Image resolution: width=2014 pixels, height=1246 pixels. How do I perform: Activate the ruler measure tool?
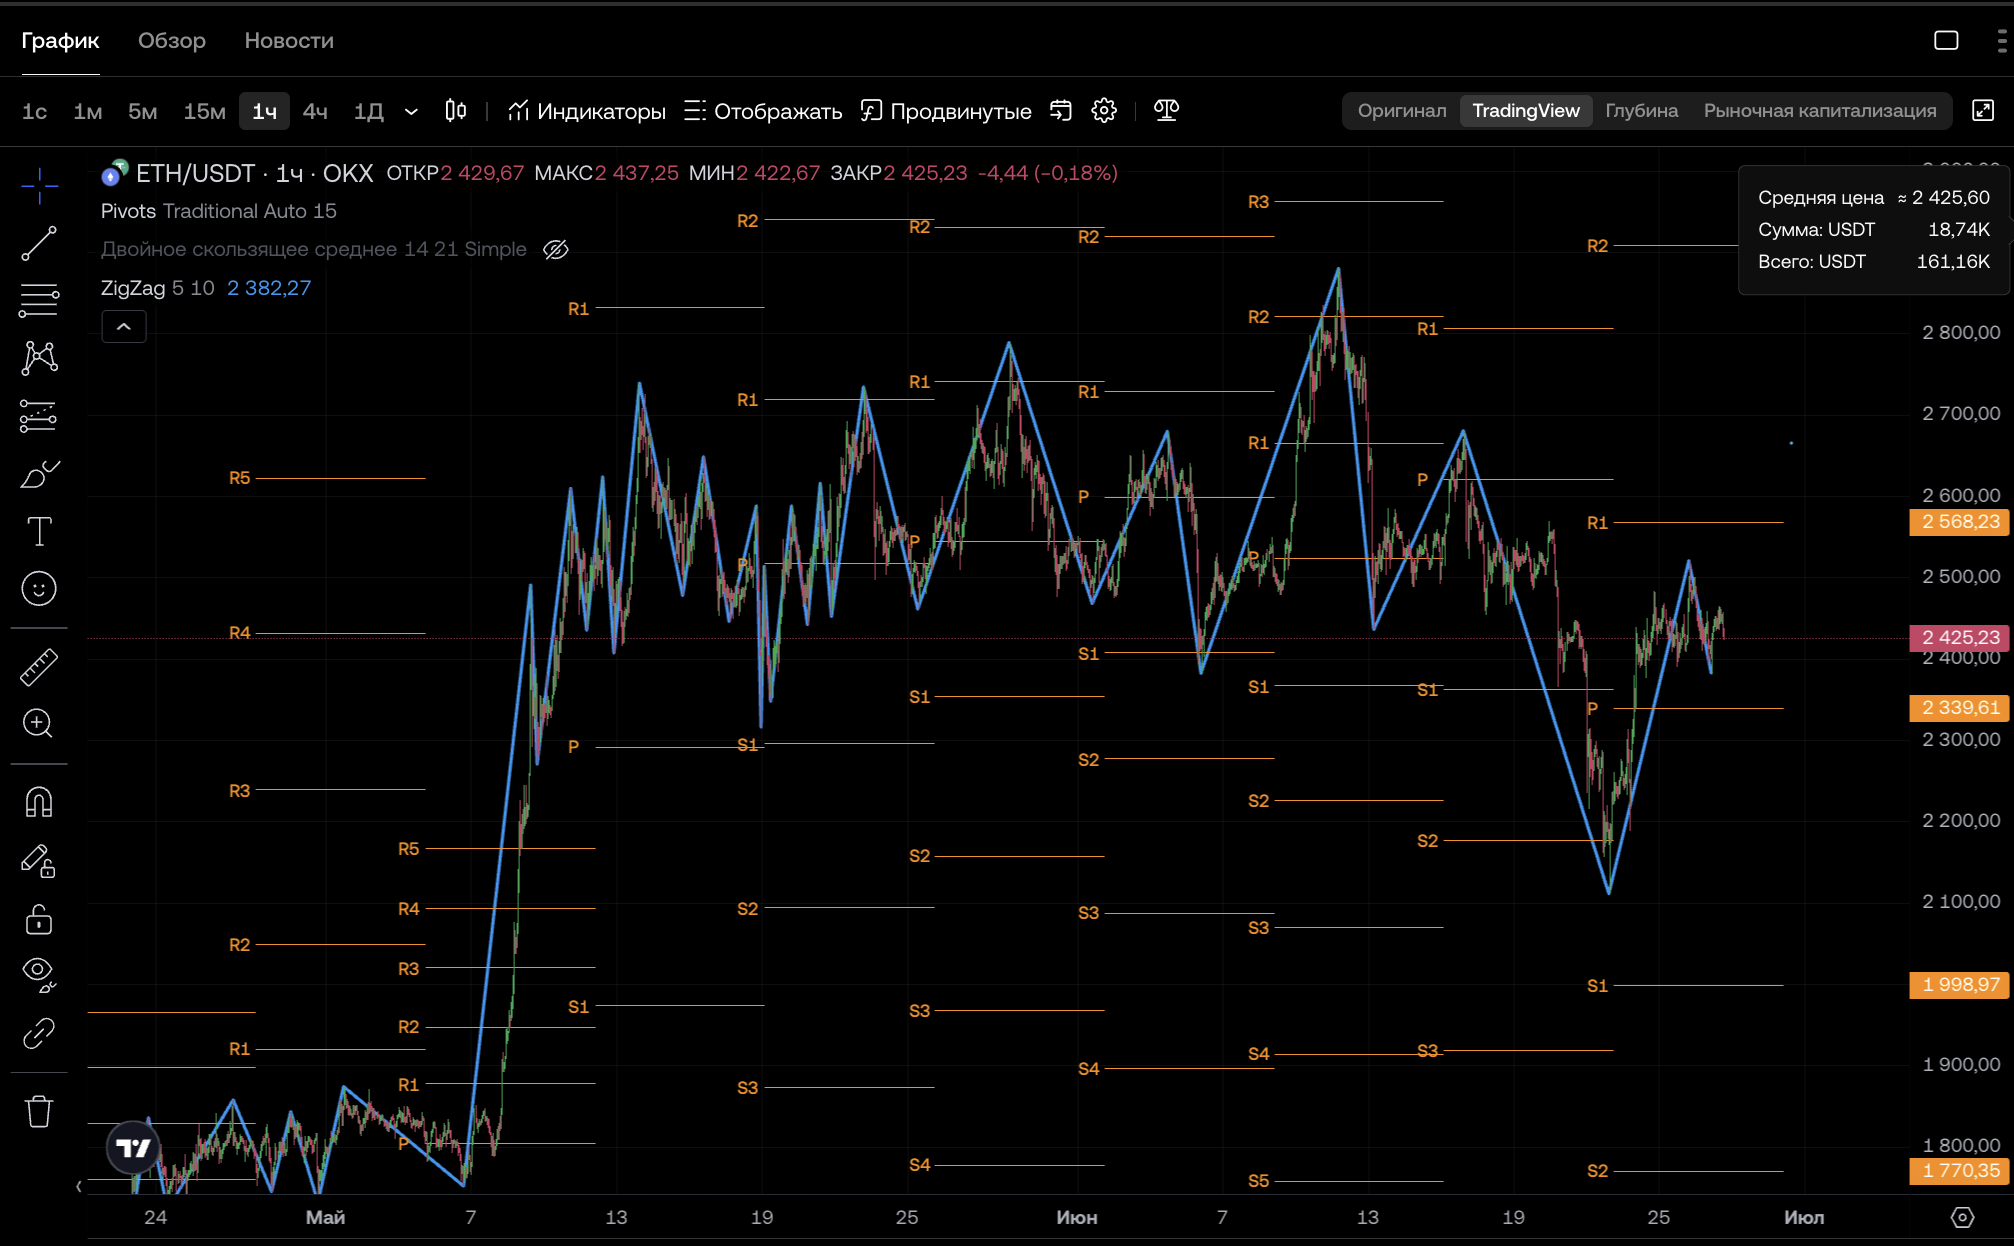coord(39,667)
